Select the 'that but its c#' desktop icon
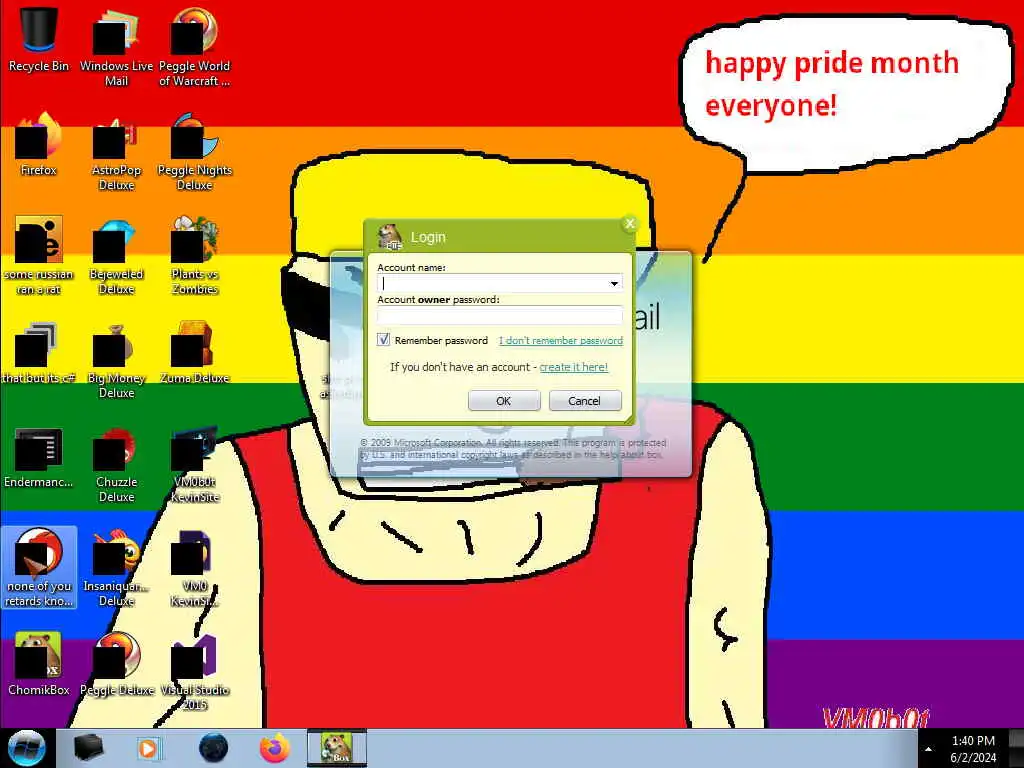The height and width of the screenshot is (768, 1024). [39, 353]
